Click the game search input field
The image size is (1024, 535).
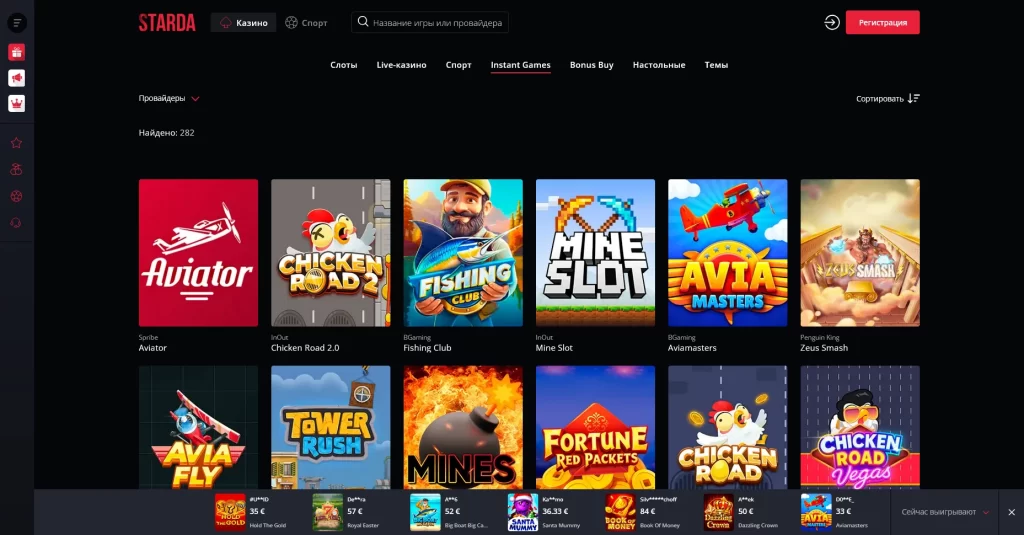pos(430,23)
